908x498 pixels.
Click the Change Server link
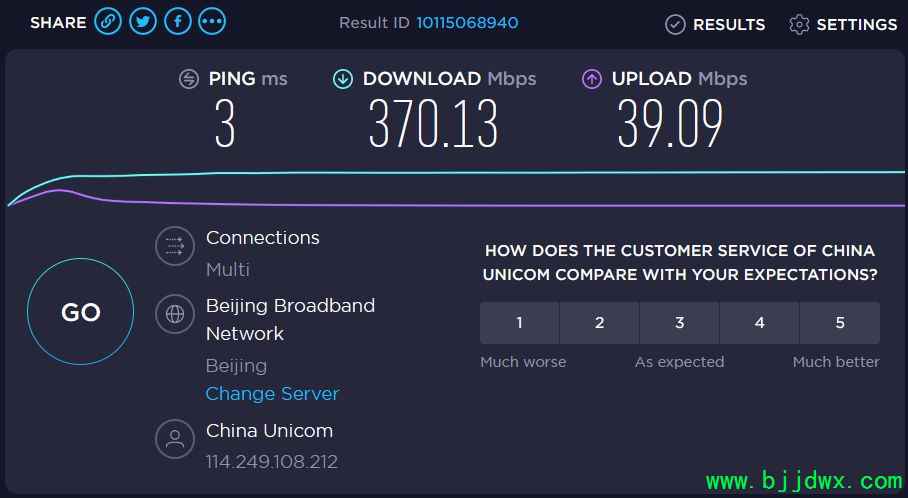tap(272, 394)
